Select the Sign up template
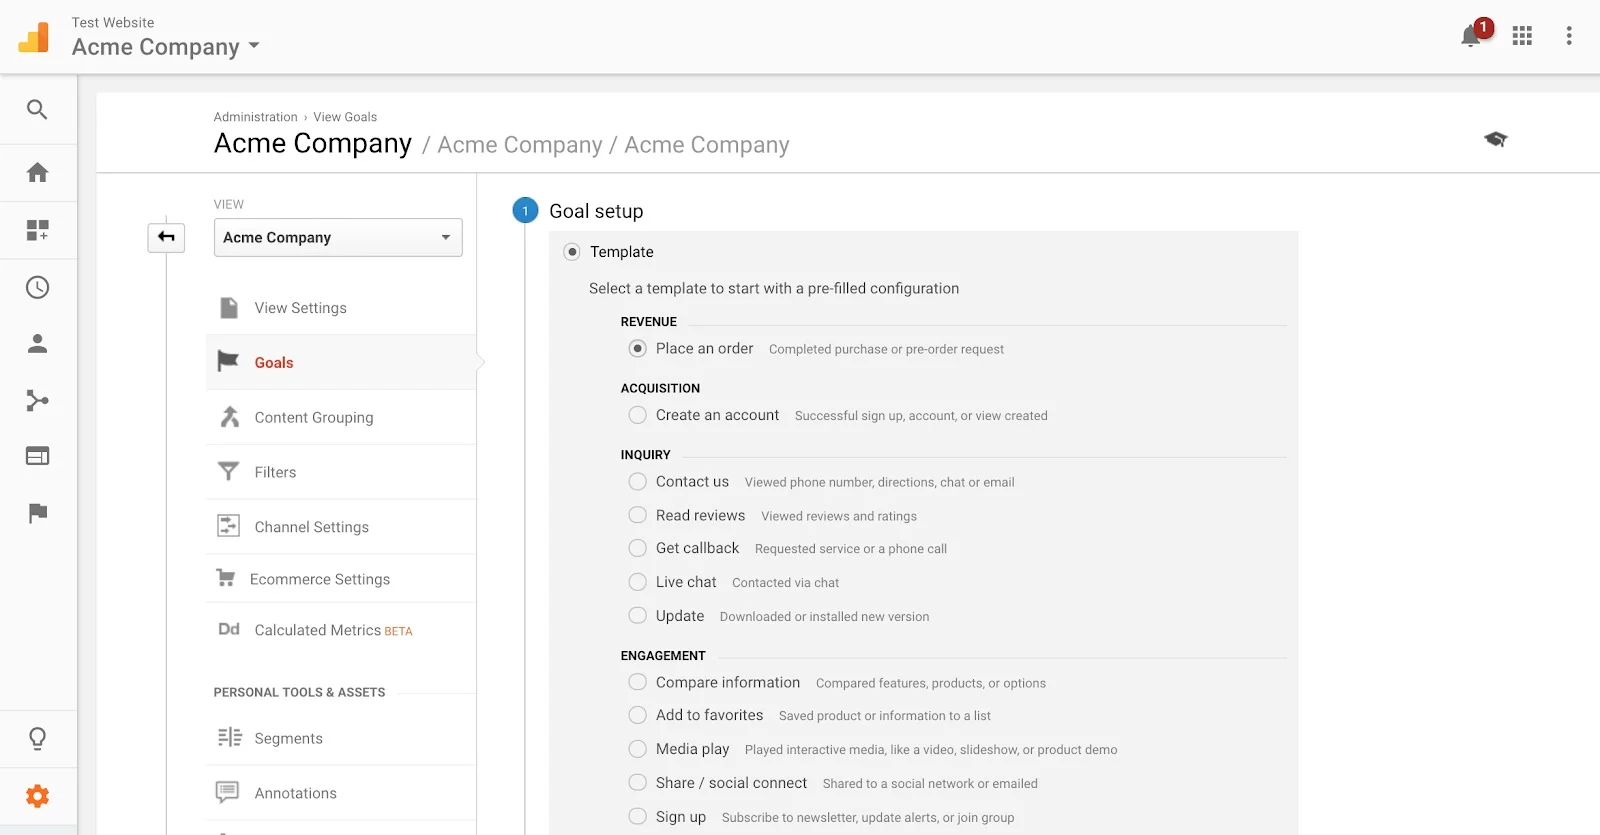Screen dimensions: 1600x835 tap(637, 817)
